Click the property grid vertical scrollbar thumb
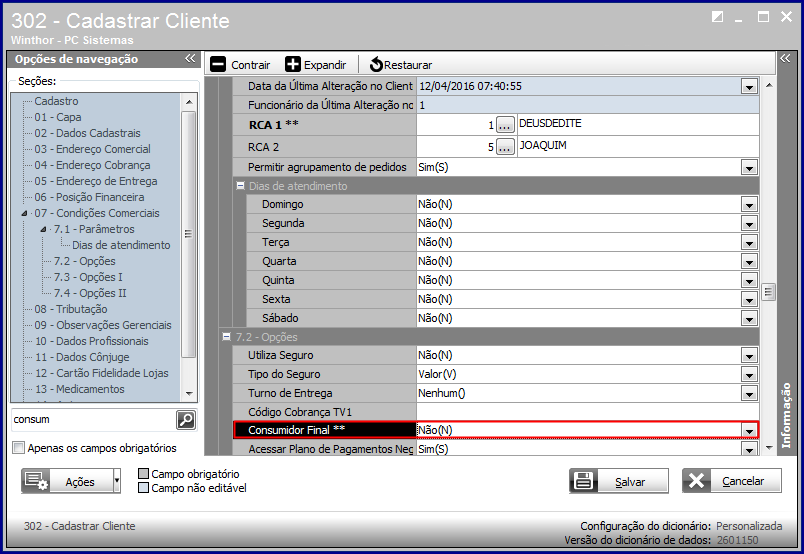 tap(768, 292)
